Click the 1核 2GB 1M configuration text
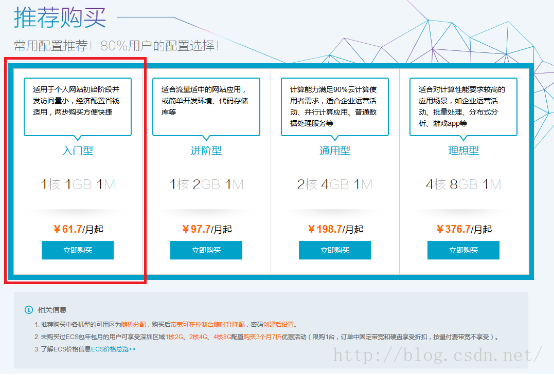 (x=206, y=184)
